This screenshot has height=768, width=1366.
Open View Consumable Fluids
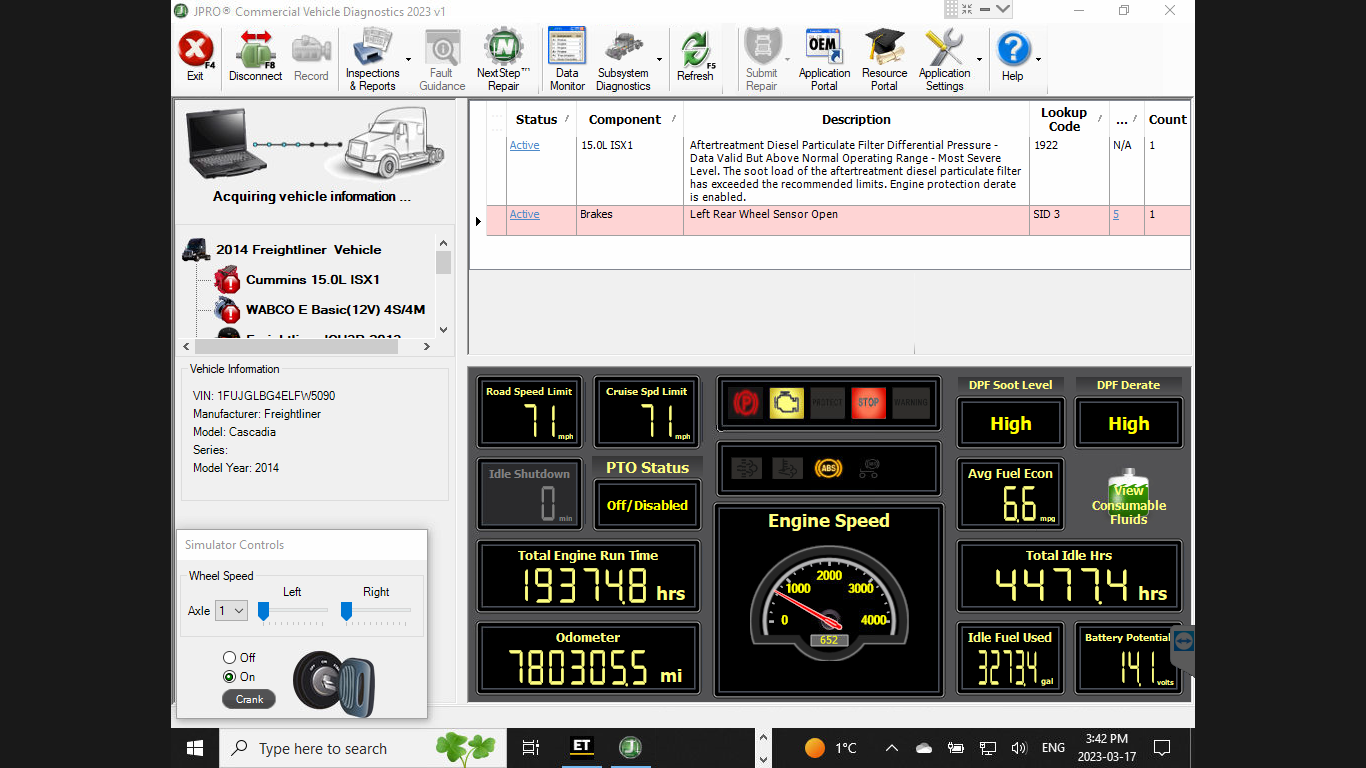[1130, 495]
